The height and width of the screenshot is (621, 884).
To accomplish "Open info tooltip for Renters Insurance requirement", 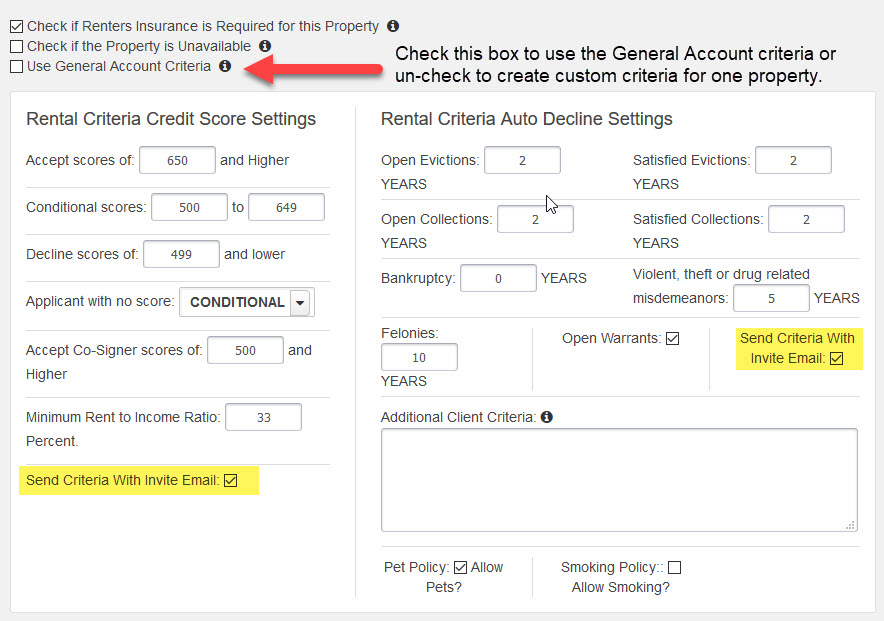I will point(391,26).
